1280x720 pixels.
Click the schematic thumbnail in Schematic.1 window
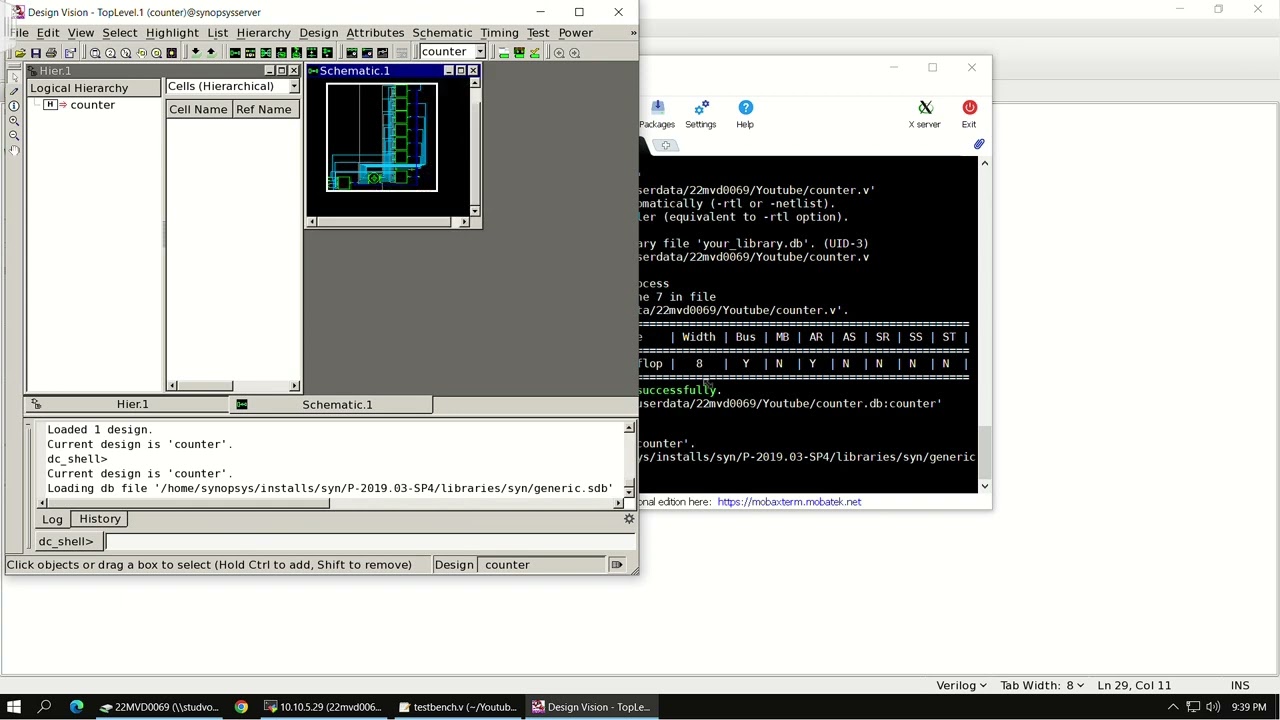382,138
